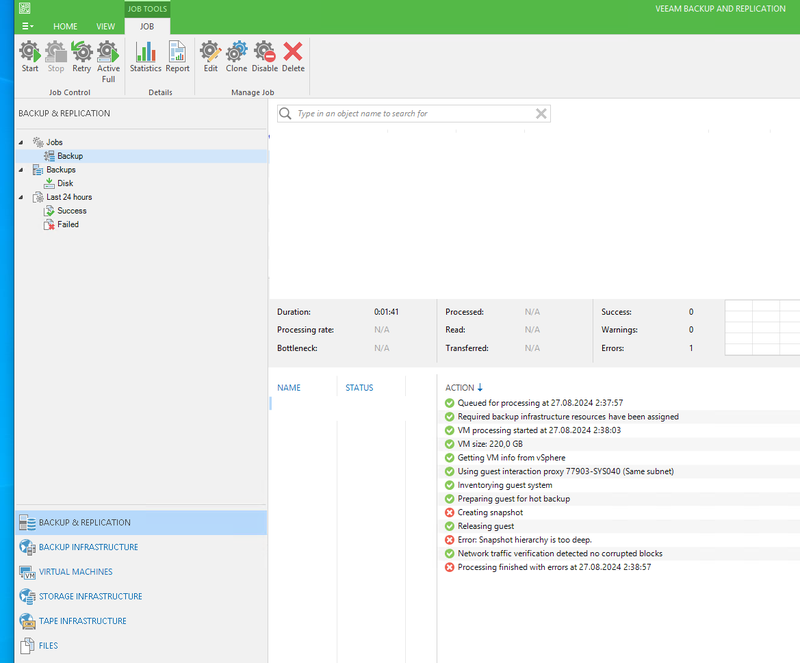Collapse the Last 24 hours node
Viewport: 800px width, 663px height.
pos(22,197)
